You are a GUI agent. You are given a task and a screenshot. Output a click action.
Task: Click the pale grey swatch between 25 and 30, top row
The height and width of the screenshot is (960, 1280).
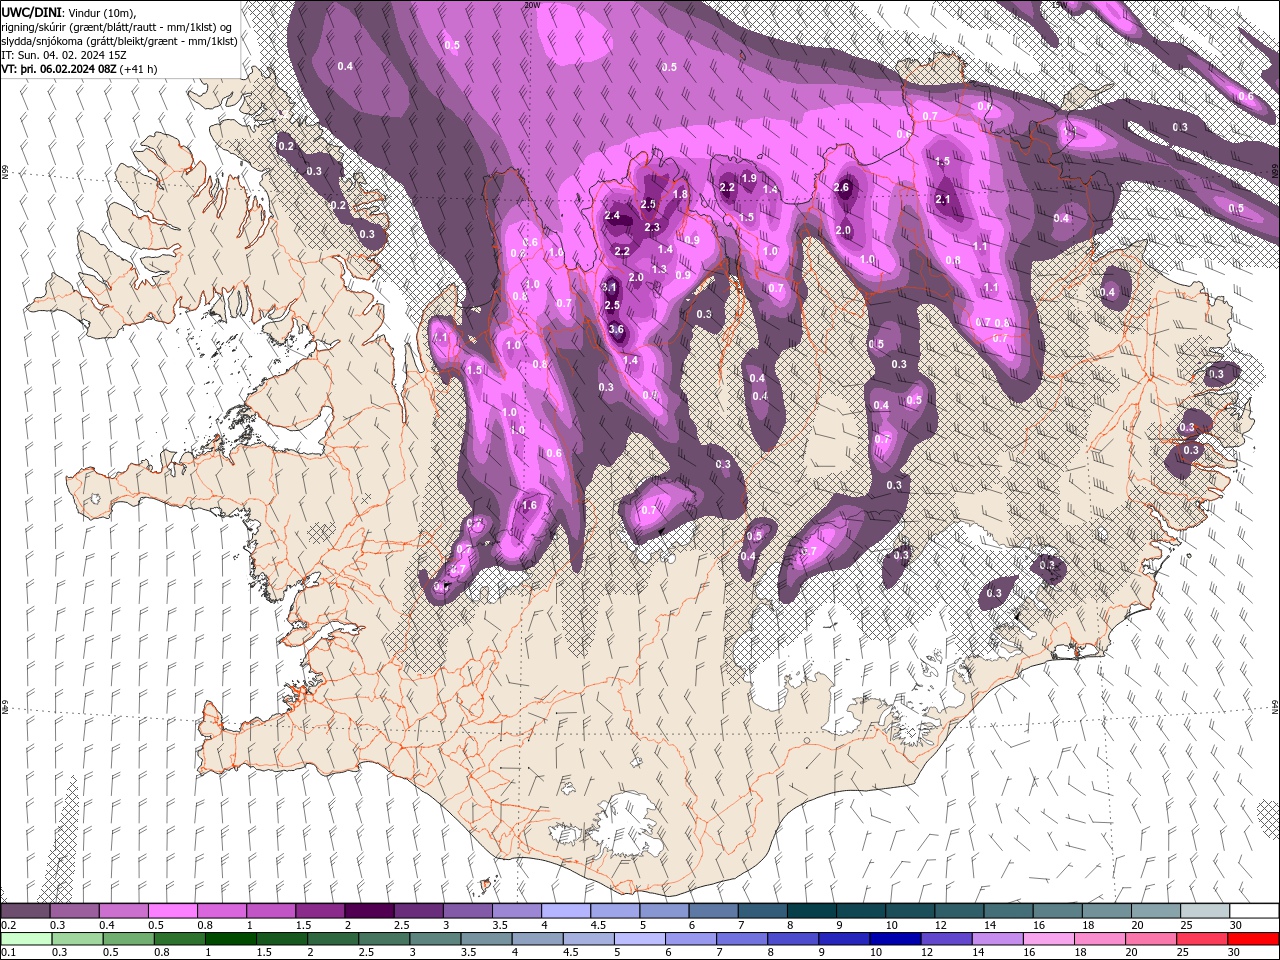click(1206, 911)
